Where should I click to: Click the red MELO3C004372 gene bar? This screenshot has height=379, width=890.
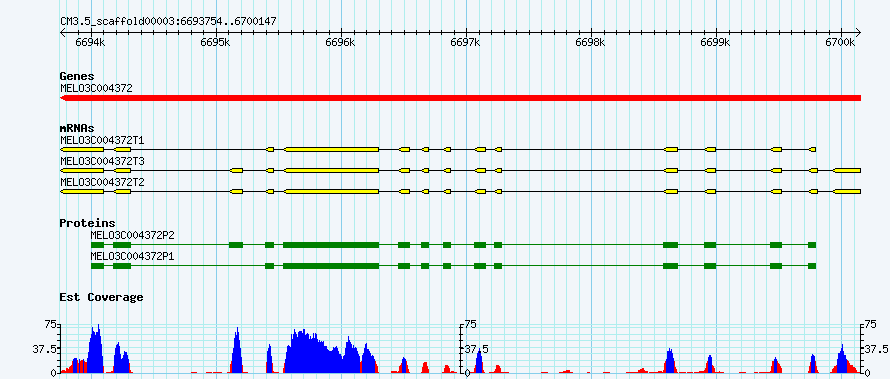(460, 98)
